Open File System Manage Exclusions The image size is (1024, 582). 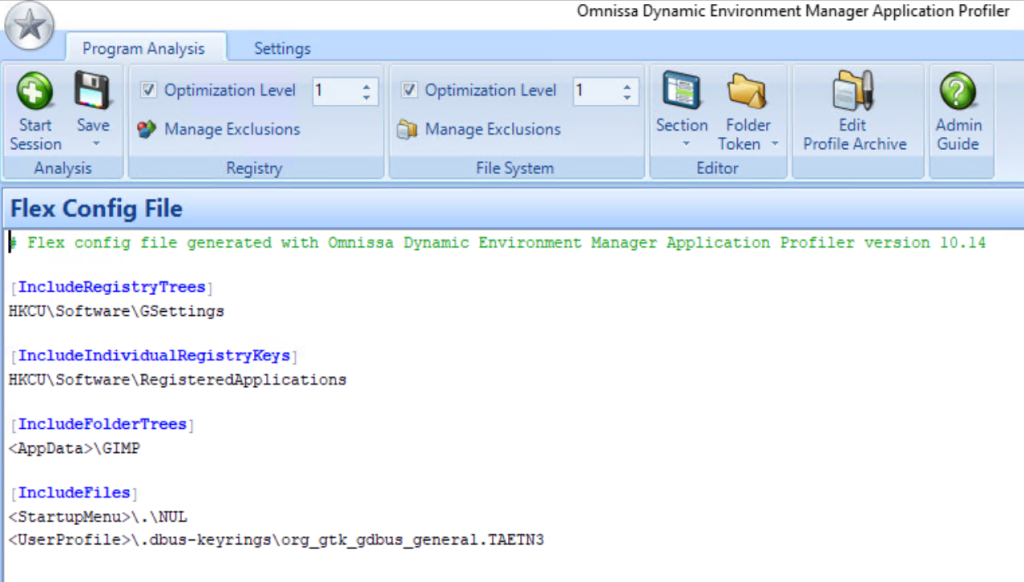click(x=492, y=129)
